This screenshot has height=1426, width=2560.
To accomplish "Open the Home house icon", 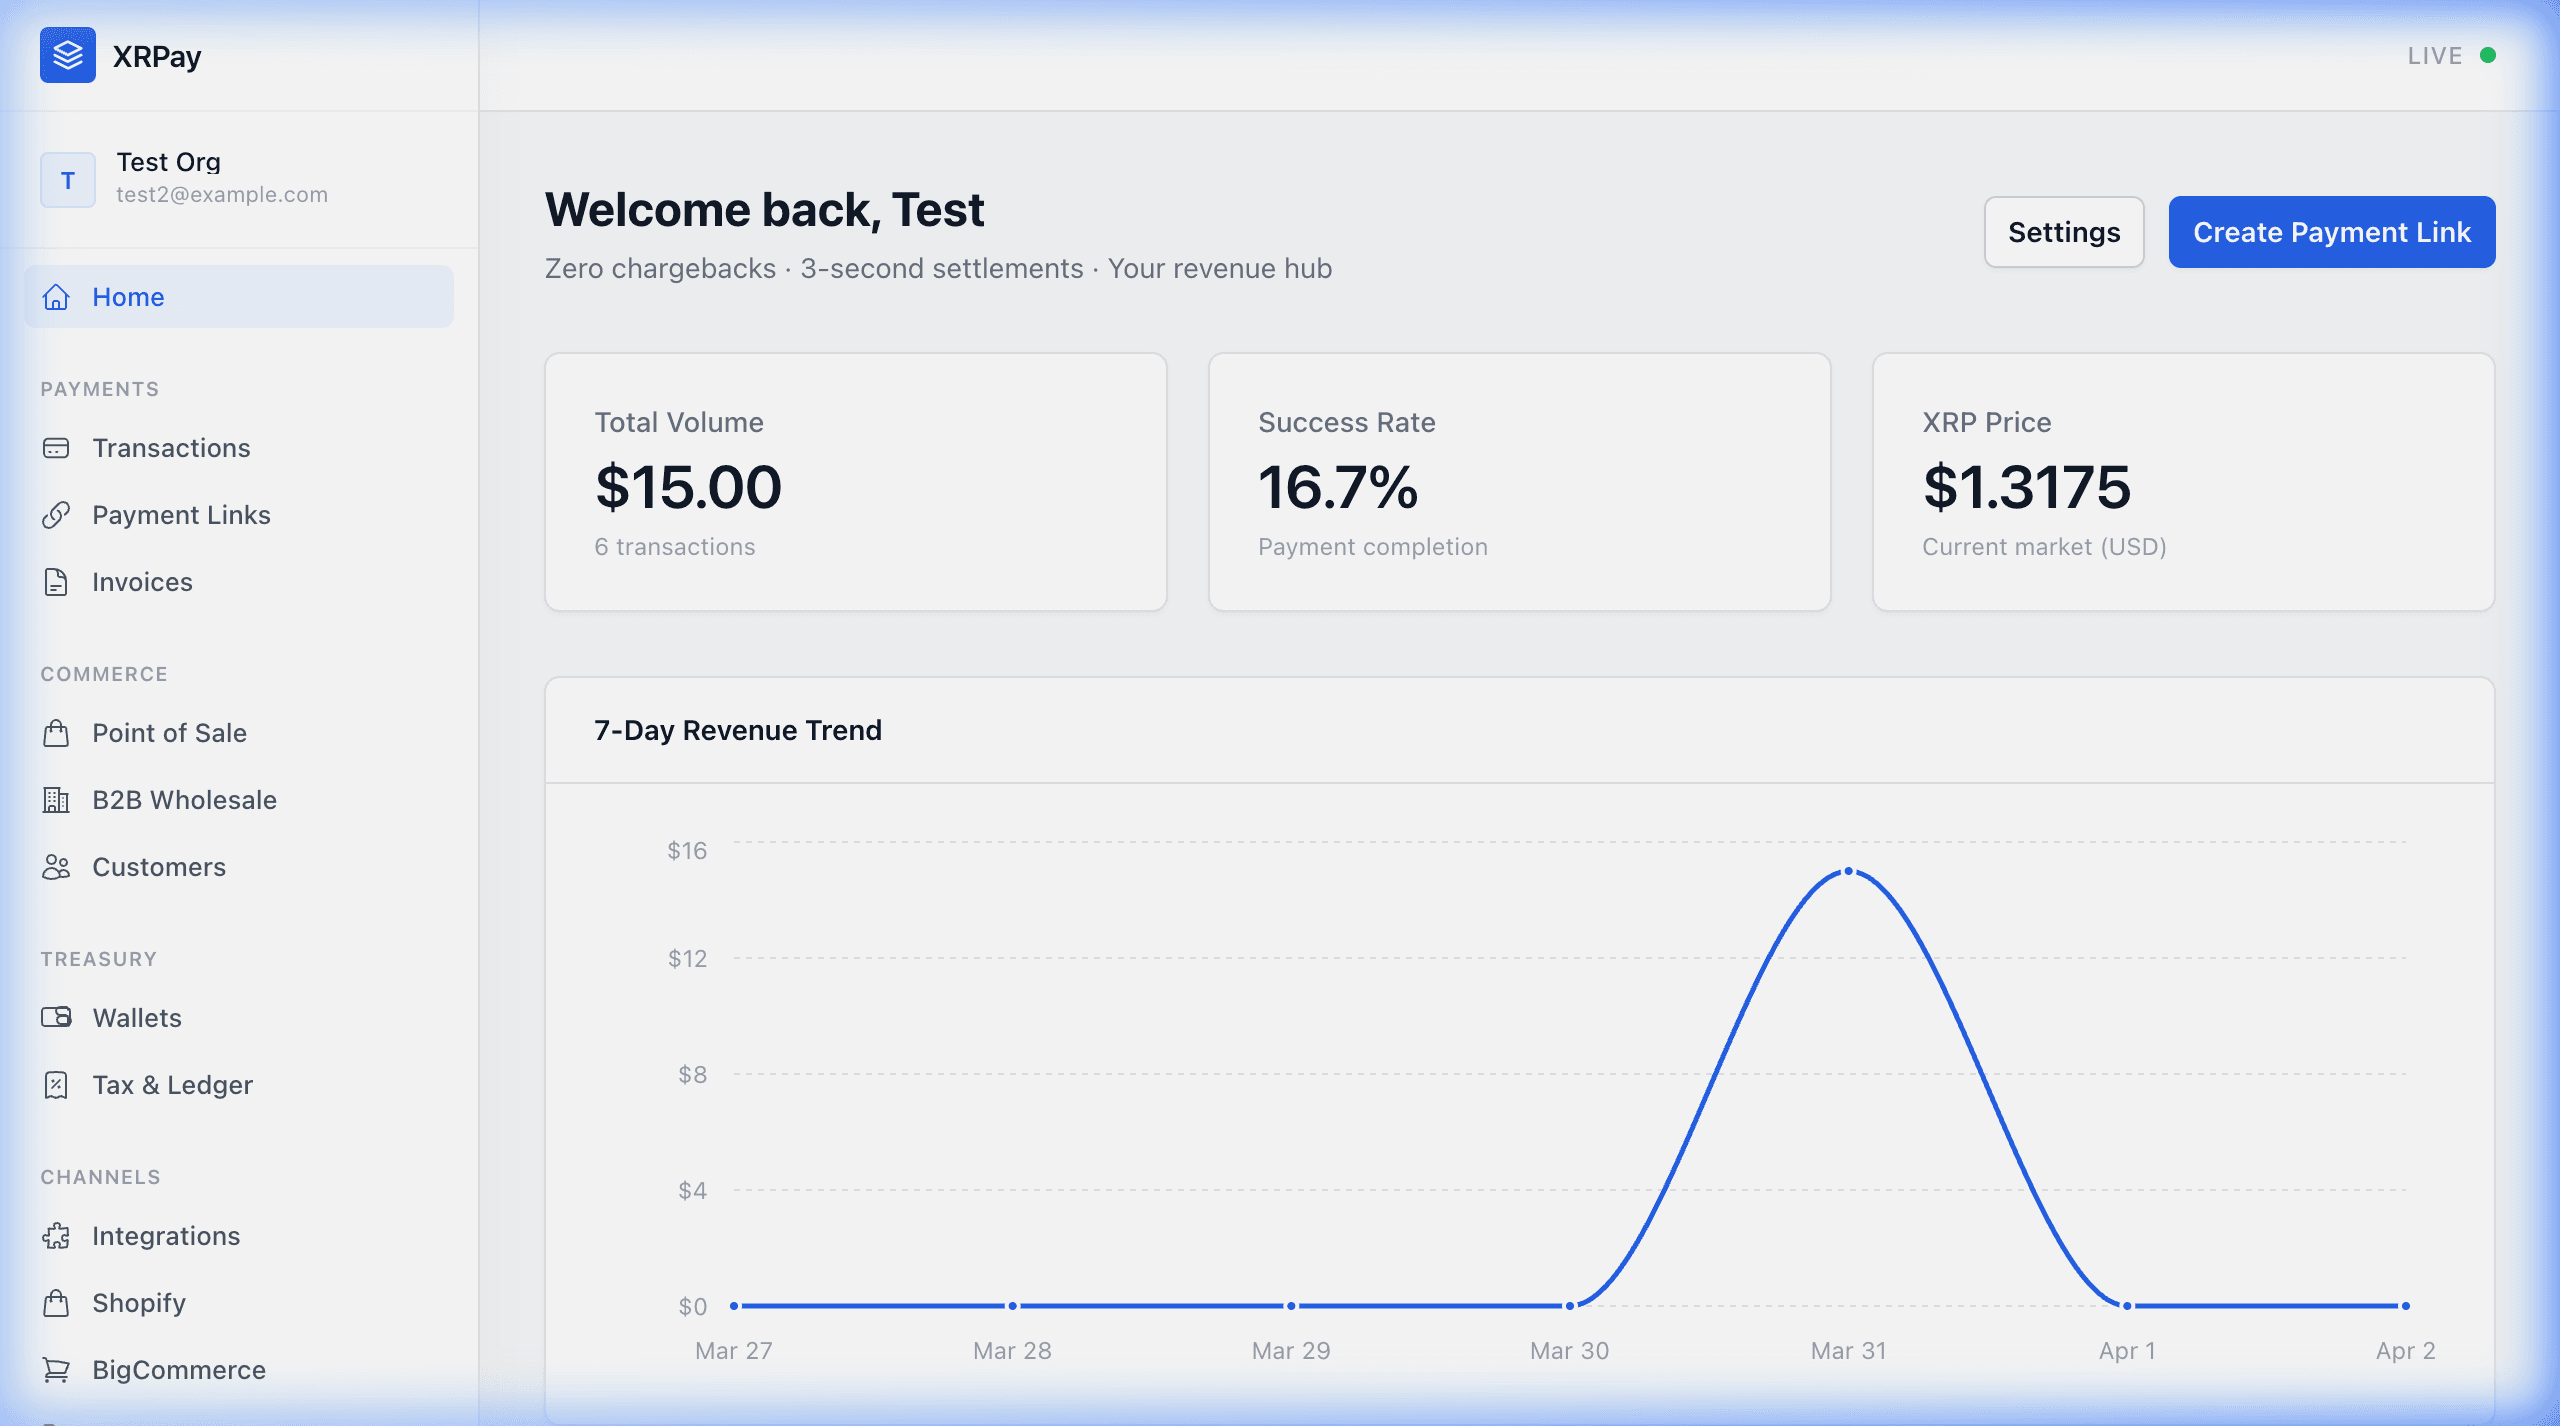I will click(x=56, y=297).
